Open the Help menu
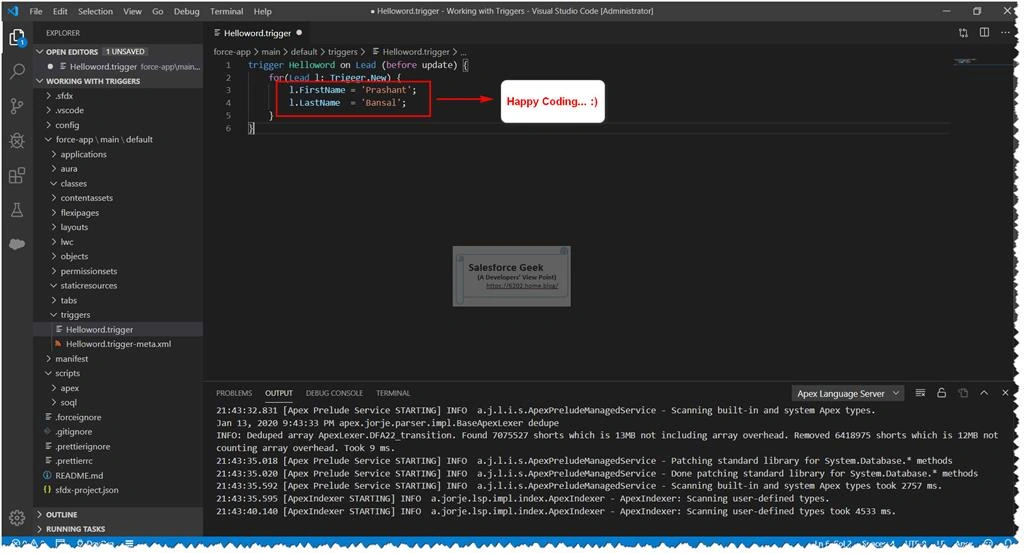Screen dimensions: 1024x553 coord(263,11)
